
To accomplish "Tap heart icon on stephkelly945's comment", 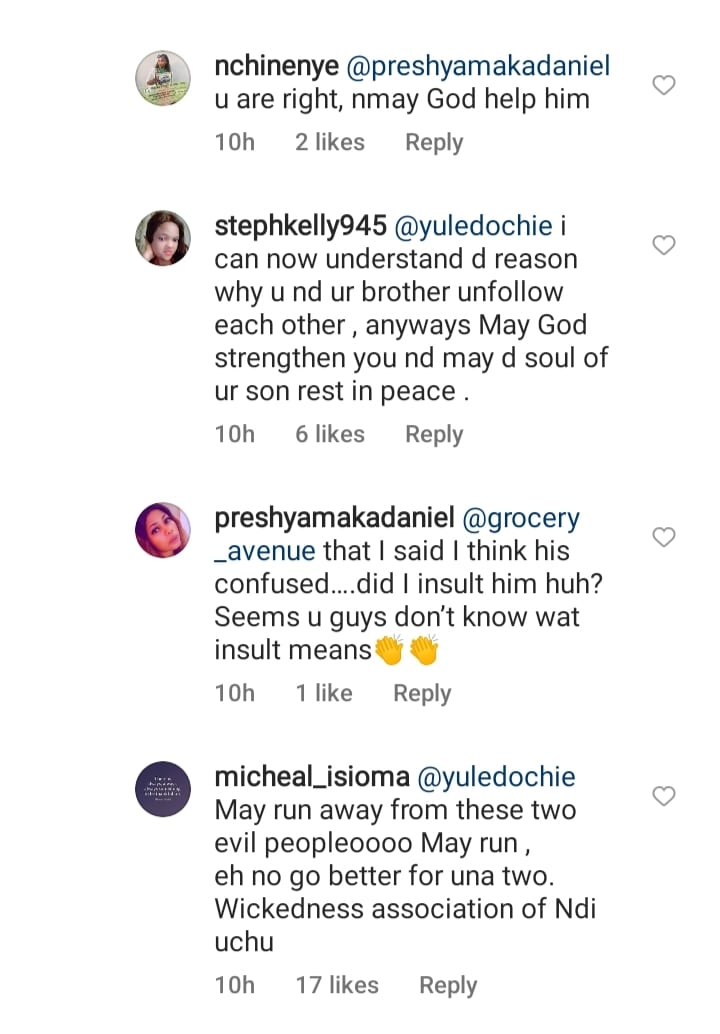I will pyautogui.click(x=664, y=245).
